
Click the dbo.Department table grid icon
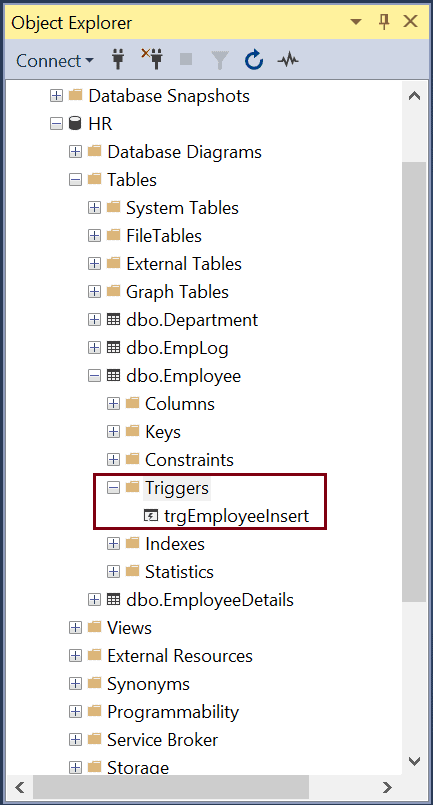click(113, 319)
